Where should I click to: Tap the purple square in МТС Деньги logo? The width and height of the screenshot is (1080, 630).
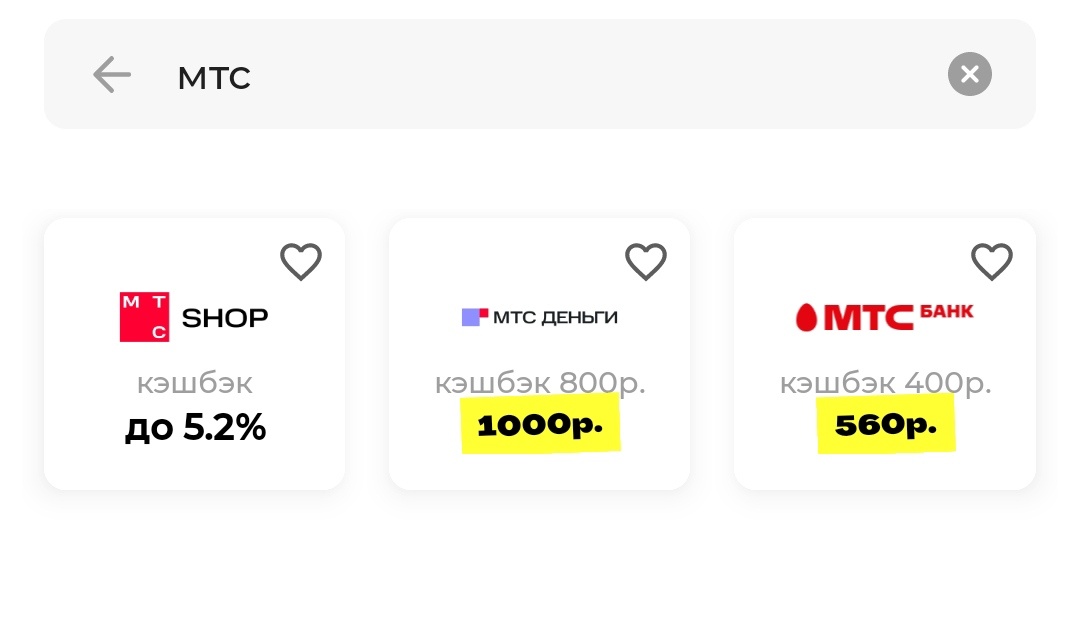click(472, 318)
